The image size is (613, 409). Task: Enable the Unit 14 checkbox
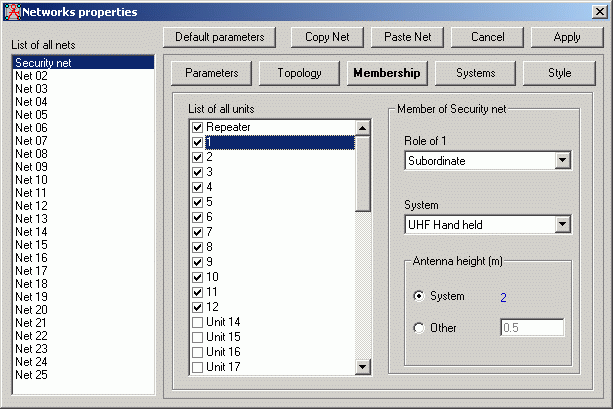coord(197,323)
